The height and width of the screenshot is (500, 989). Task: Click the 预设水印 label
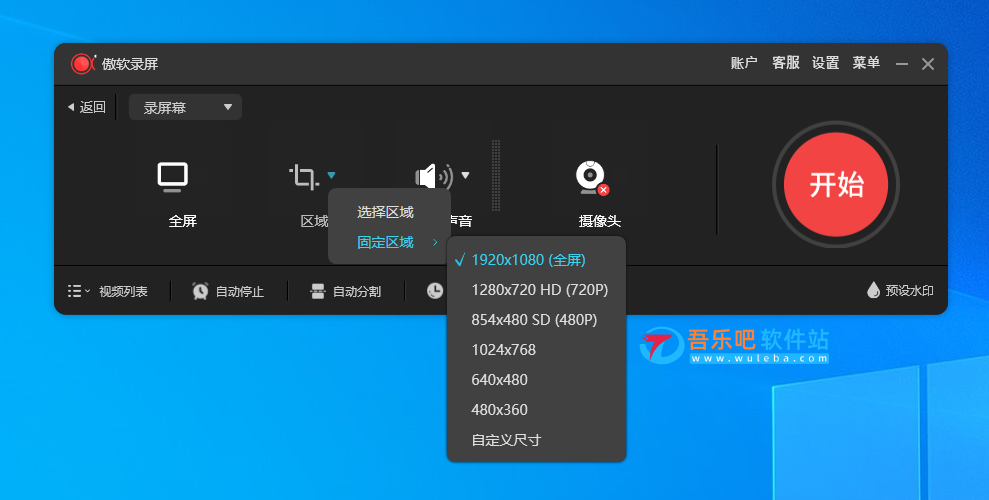point(909,291)
